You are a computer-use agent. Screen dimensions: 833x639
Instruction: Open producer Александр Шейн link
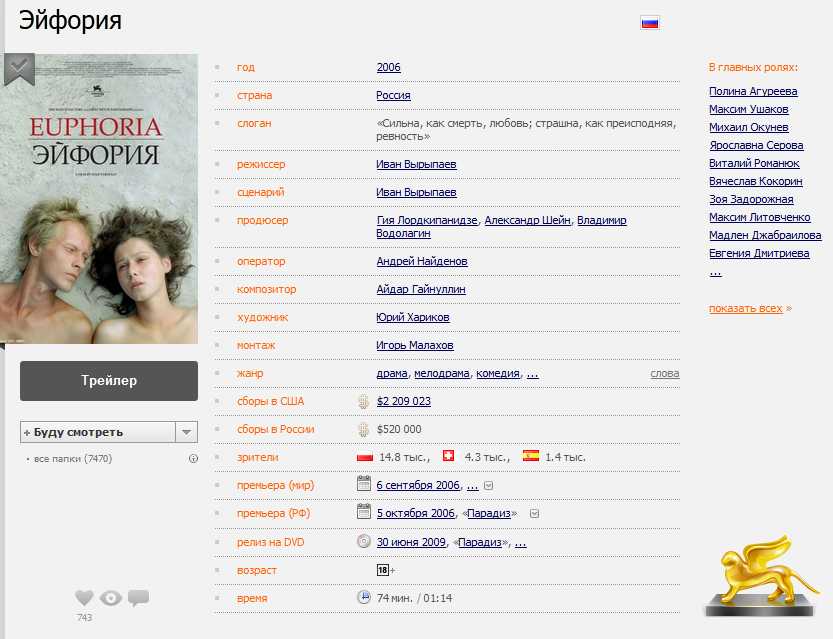(528, 220)
